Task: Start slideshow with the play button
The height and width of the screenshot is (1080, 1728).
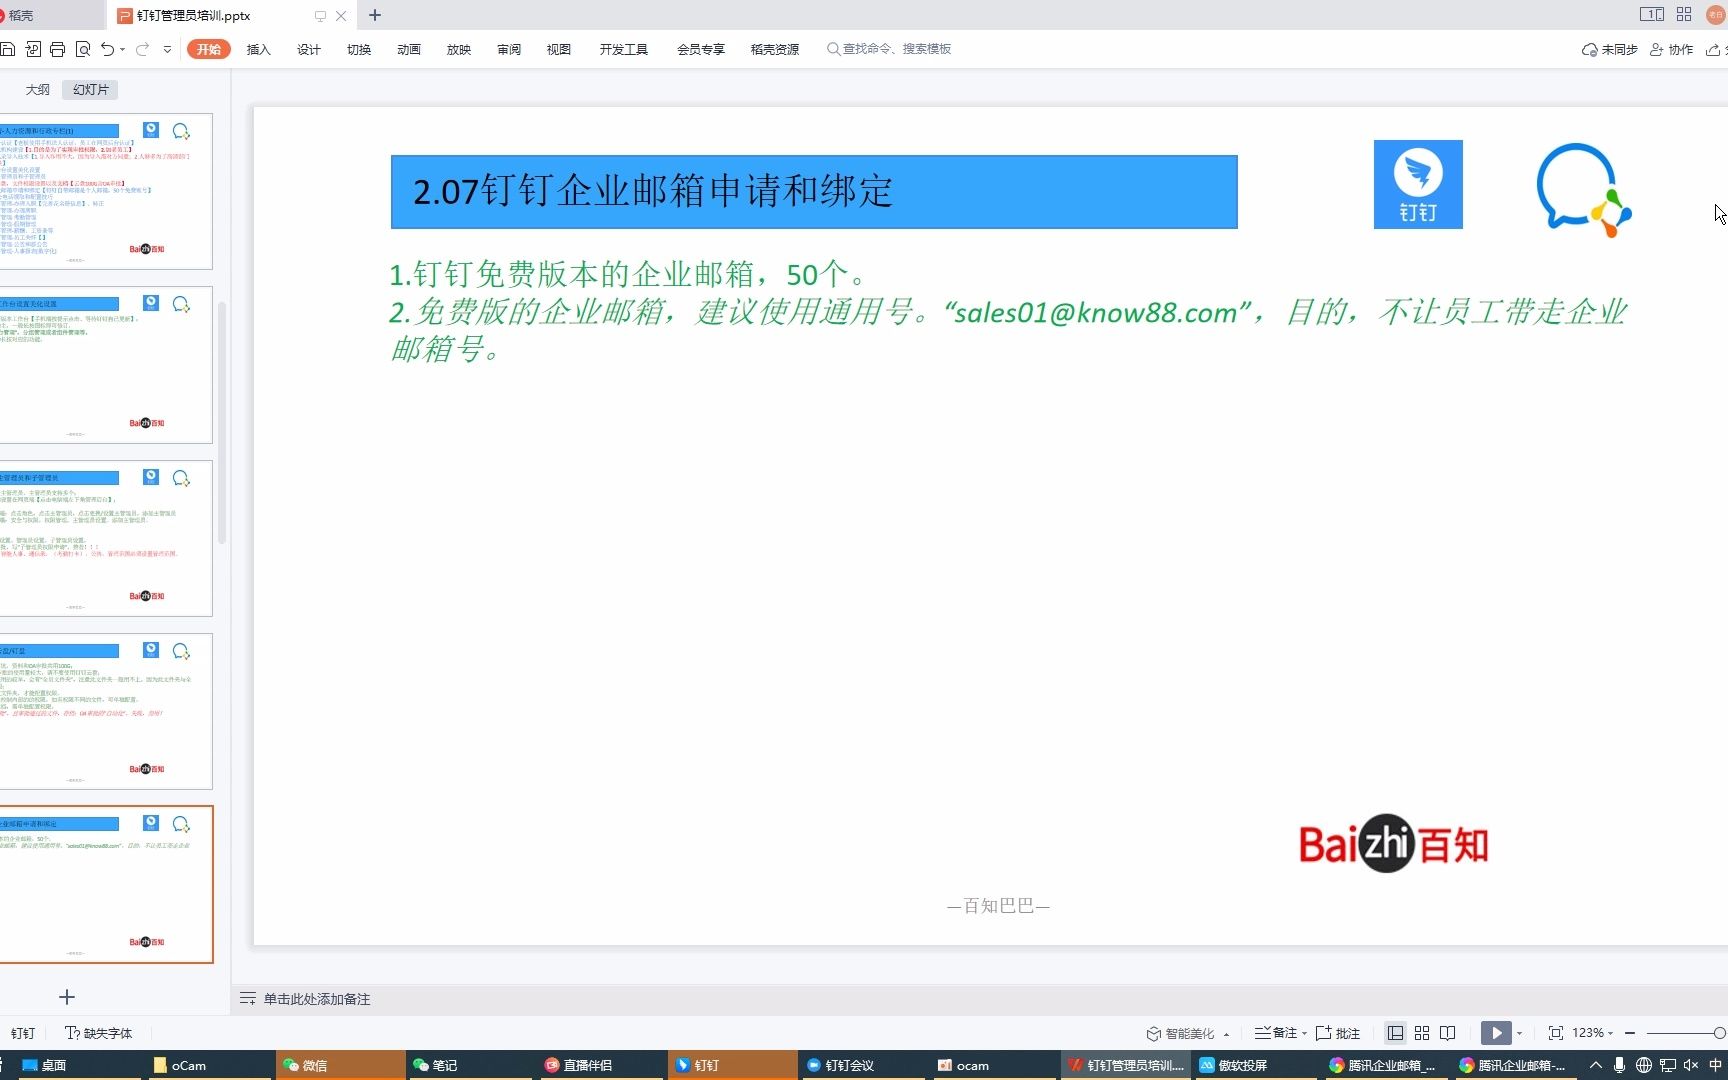Action: 1496,1032
